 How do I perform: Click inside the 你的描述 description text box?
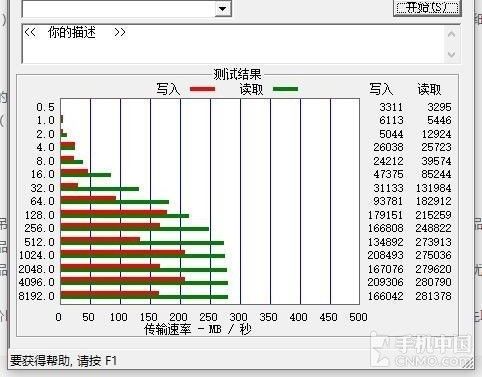[x=233, y=43]
